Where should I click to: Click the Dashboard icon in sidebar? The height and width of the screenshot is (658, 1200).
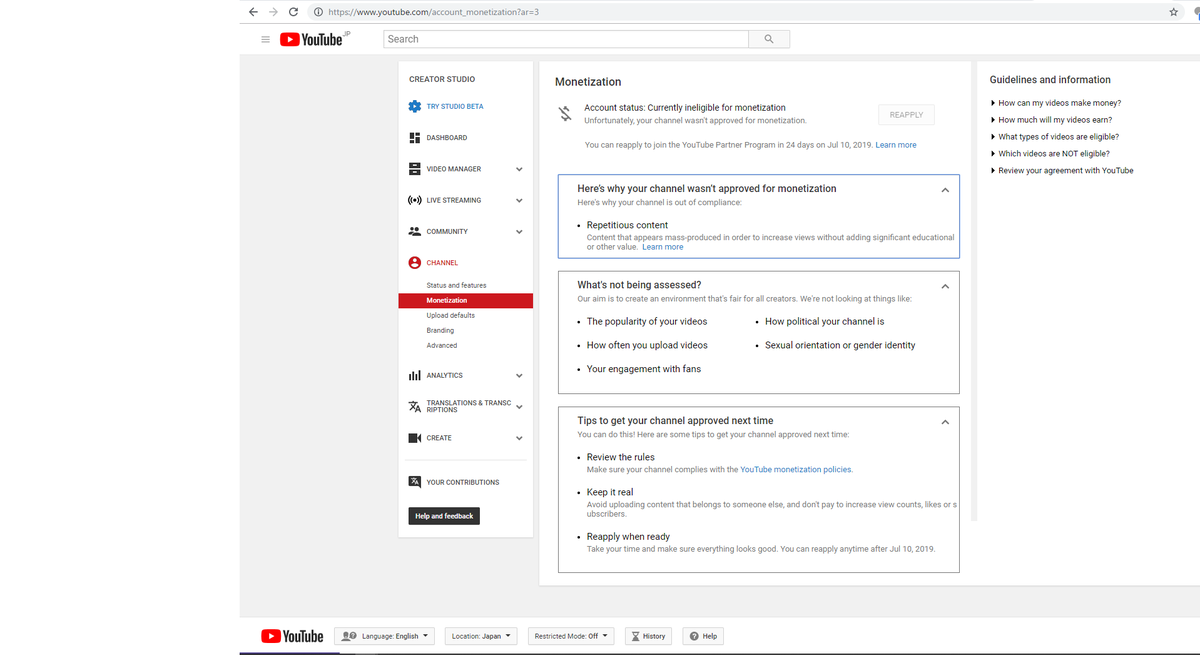pos(414,137)
